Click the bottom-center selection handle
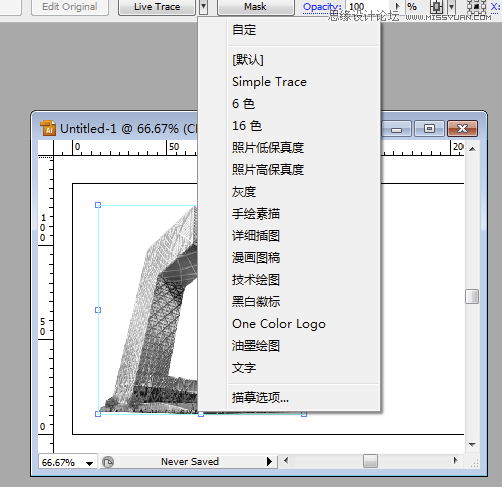This screenshot has height=487, width=502. click(x=201, y=414)
